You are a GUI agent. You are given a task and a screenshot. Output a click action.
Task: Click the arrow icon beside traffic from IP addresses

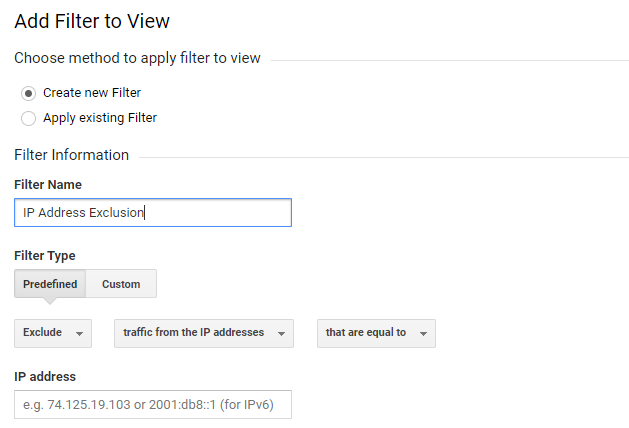click(x=281, y=334)
